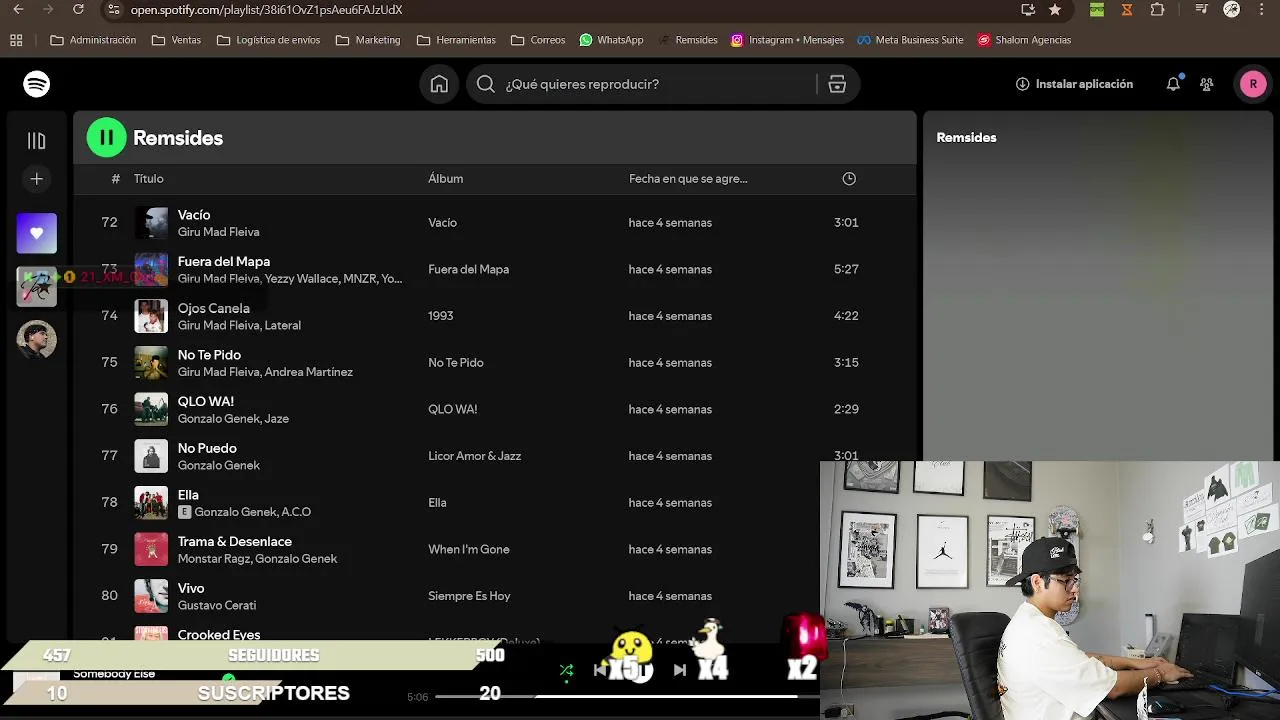
Task: Open the Liked Songs heart playlist
Action: 37,233
